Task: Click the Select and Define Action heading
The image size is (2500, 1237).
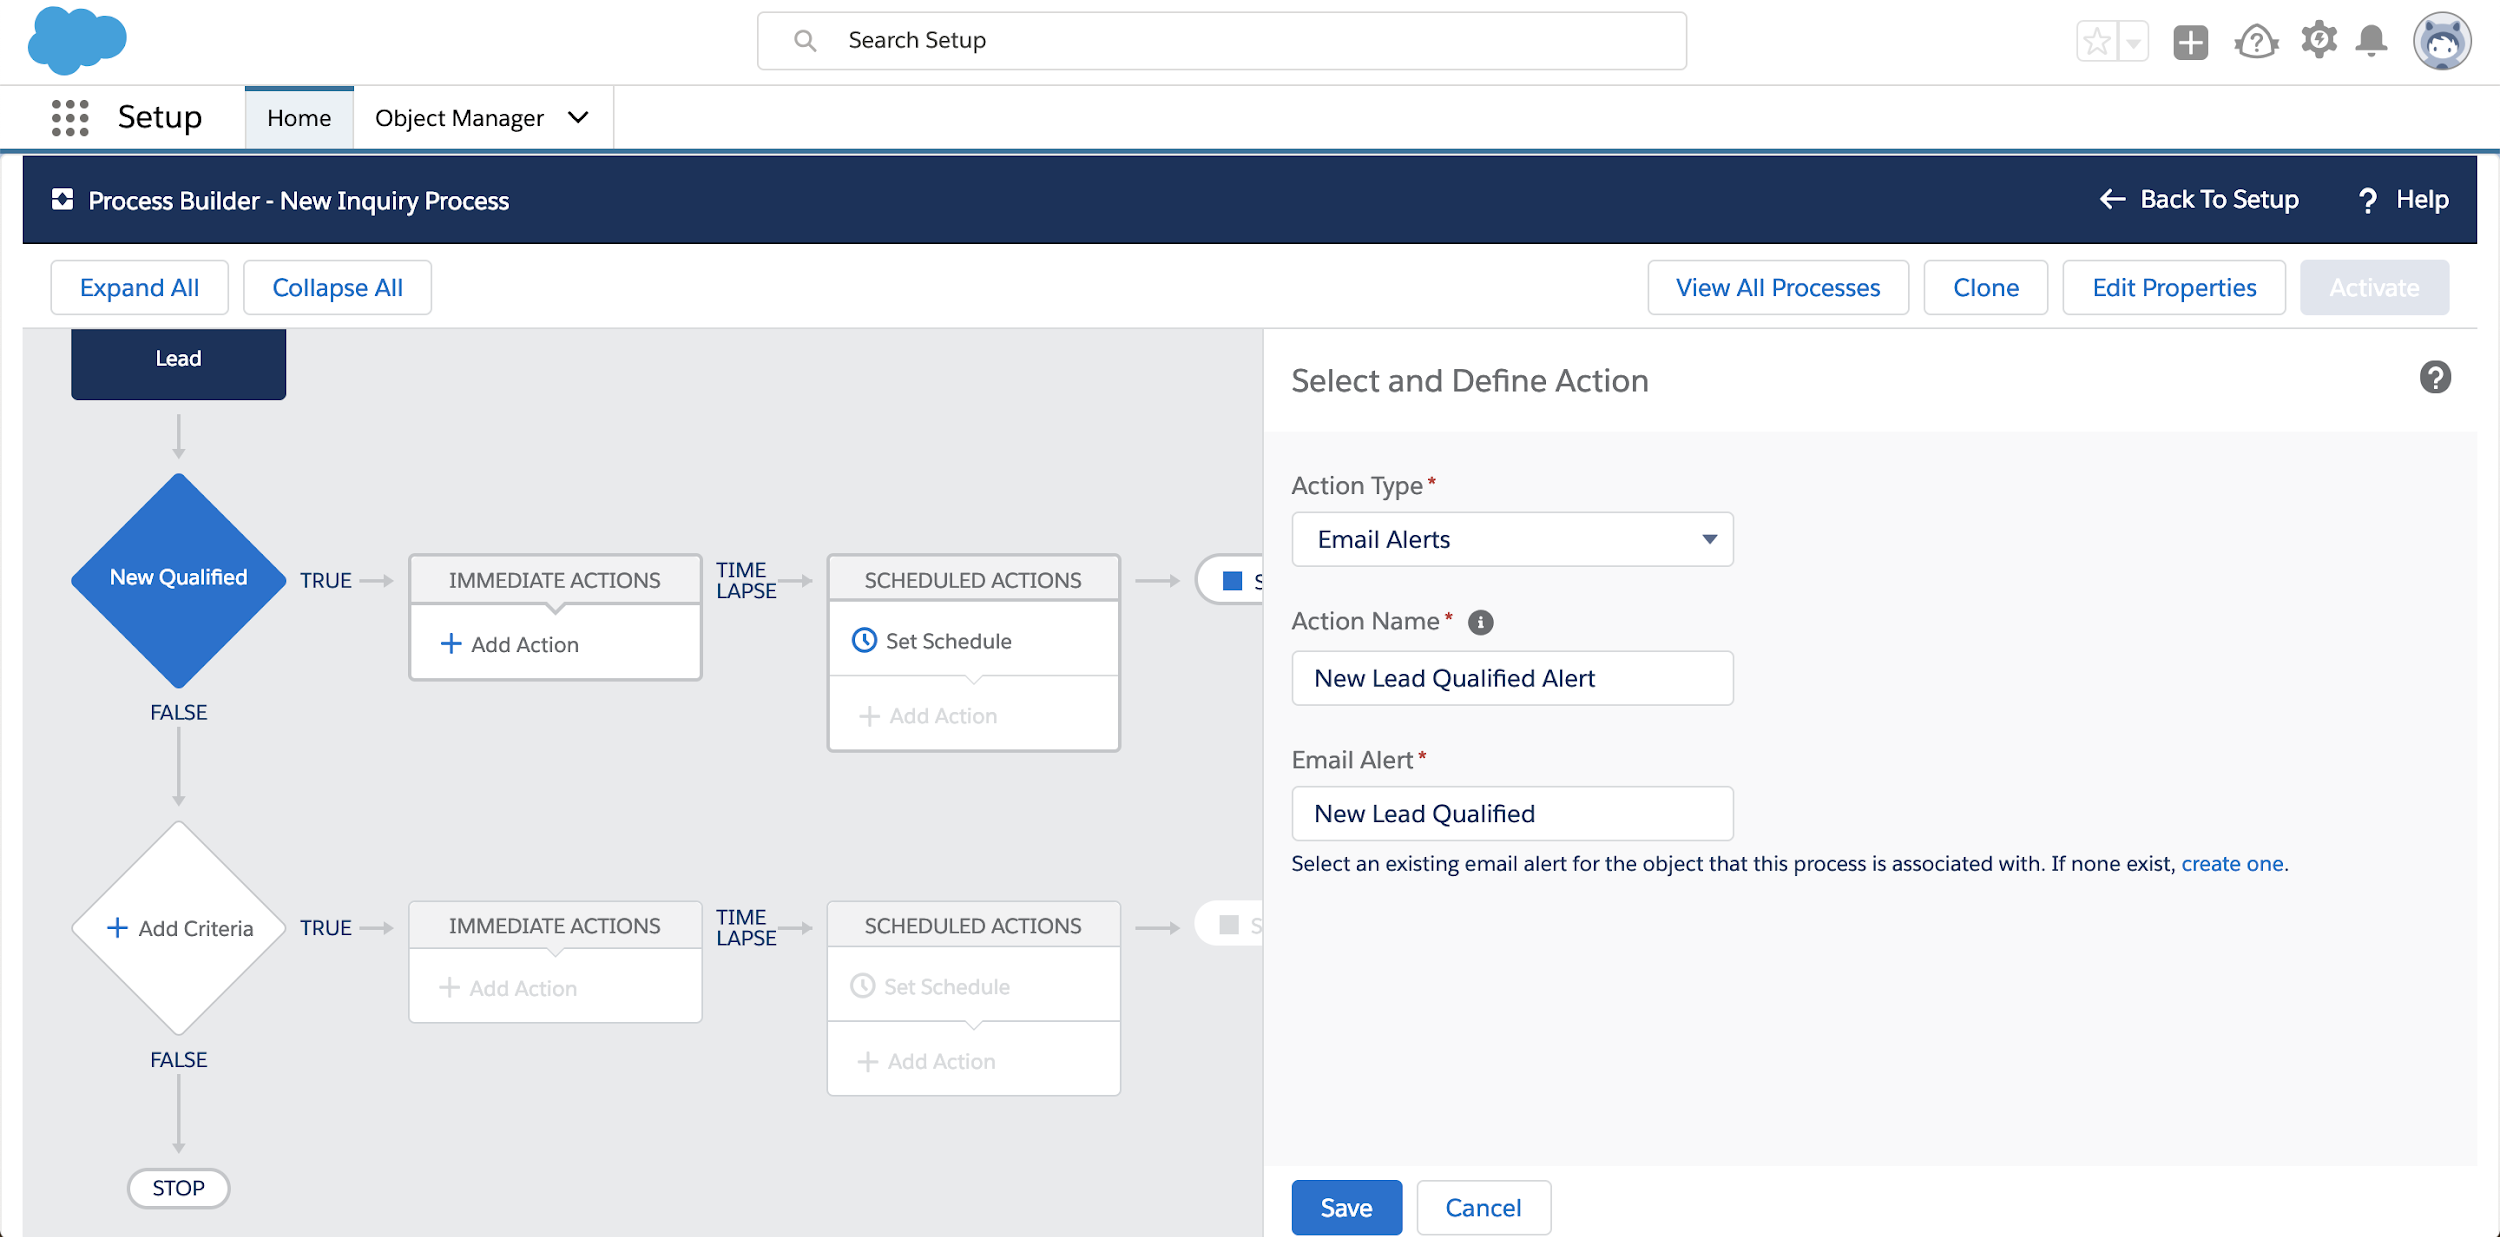Action: tap(1469, 381)
